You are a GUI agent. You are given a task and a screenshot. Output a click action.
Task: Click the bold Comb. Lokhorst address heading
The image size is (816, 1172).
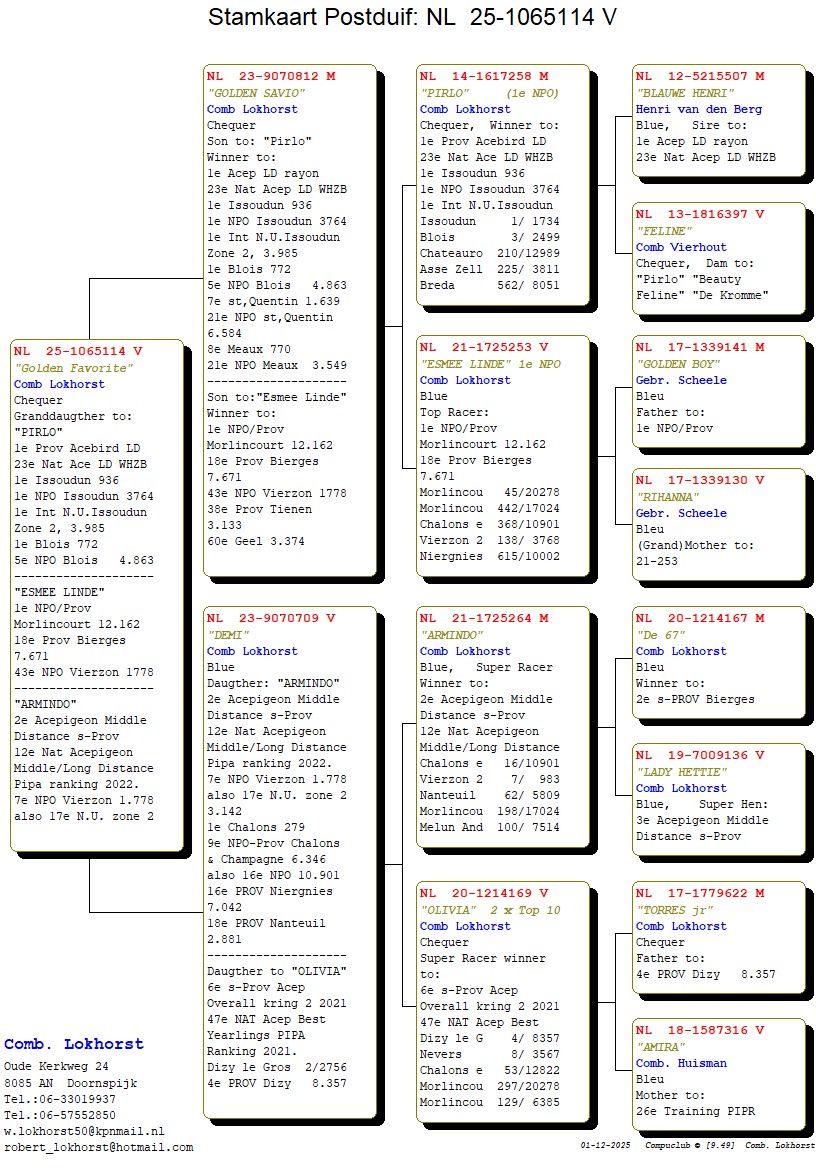click(x=74, y=1044)
